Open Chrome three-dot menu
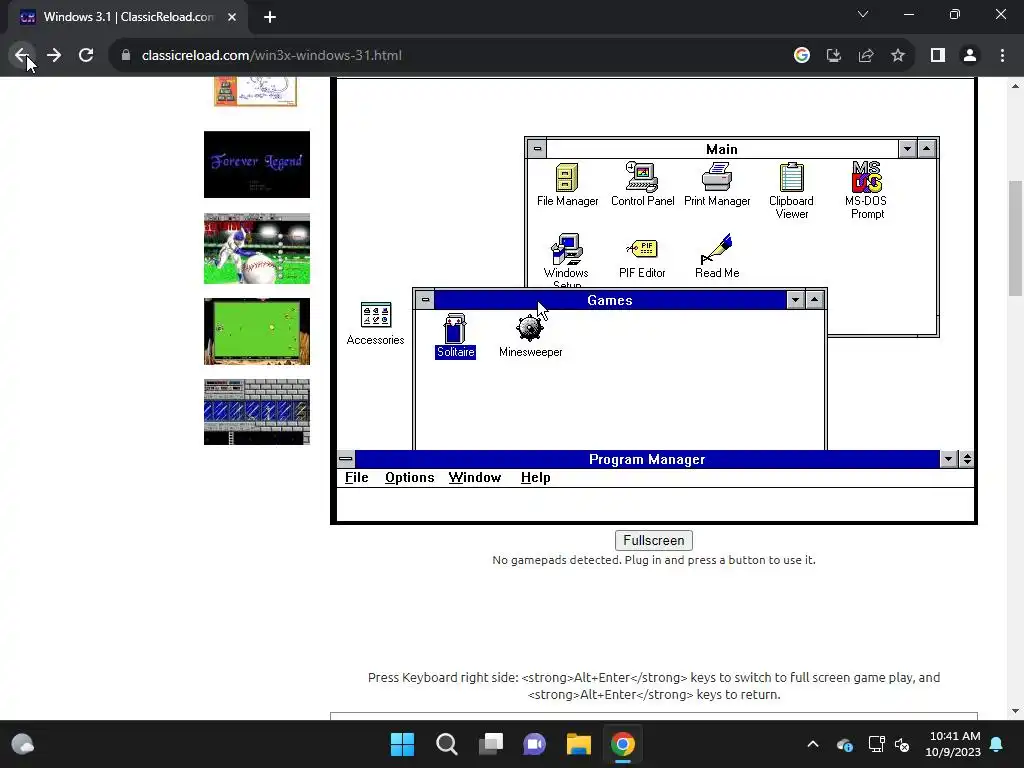The image size is (1024, 768). [x=1002, y=56]
